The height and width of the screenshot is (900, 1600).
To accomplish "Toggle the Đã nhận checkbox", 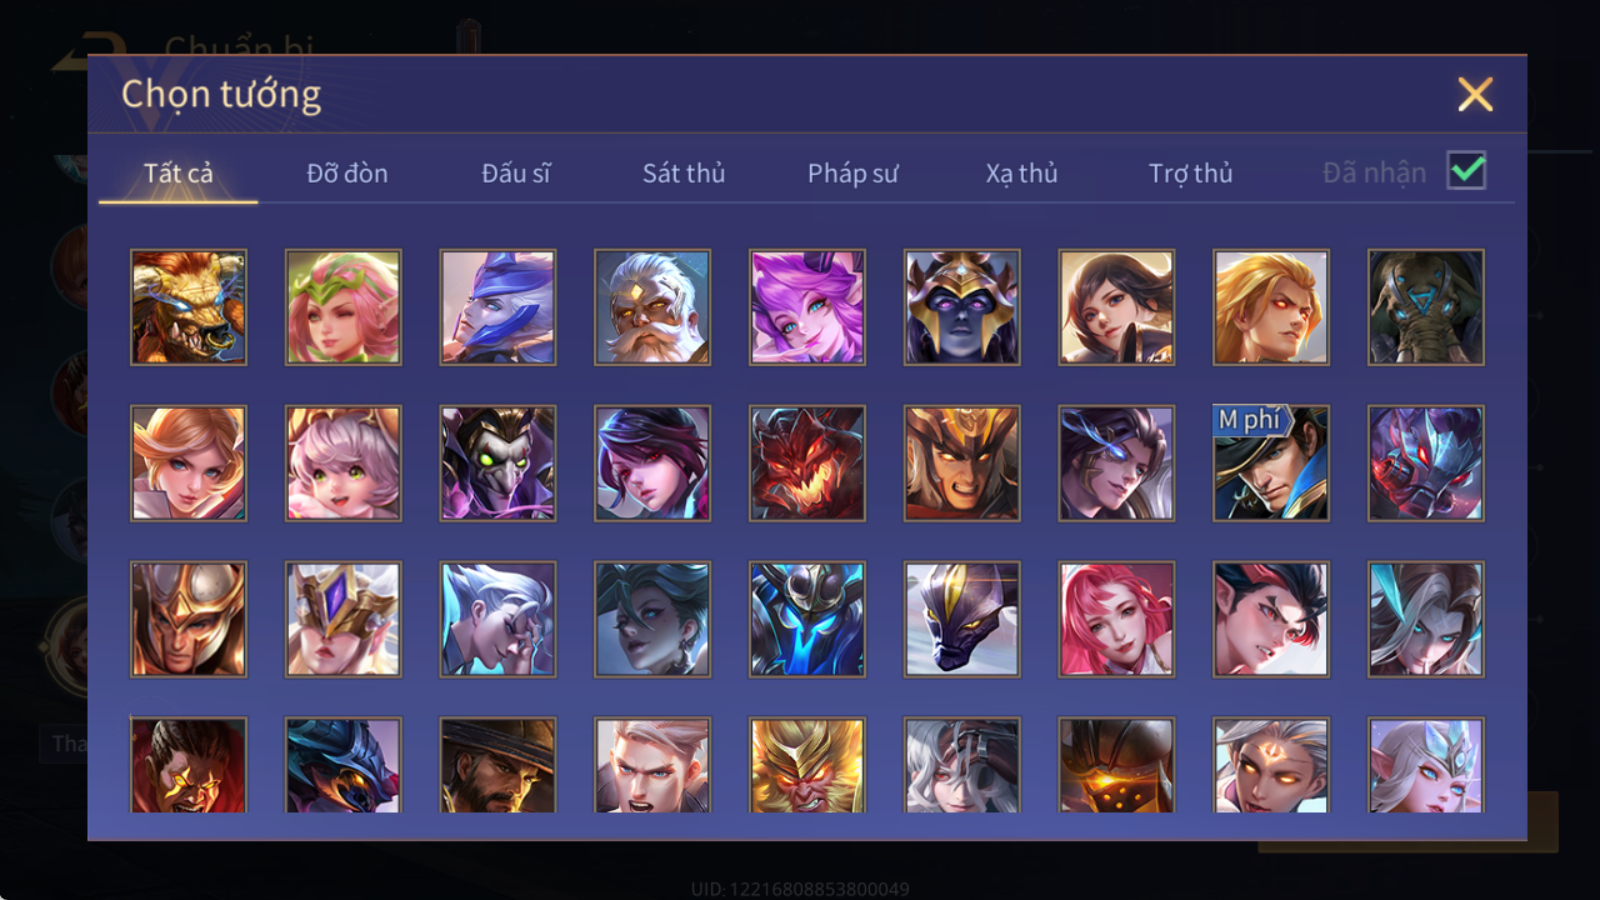I will (x=1467, y=171).
